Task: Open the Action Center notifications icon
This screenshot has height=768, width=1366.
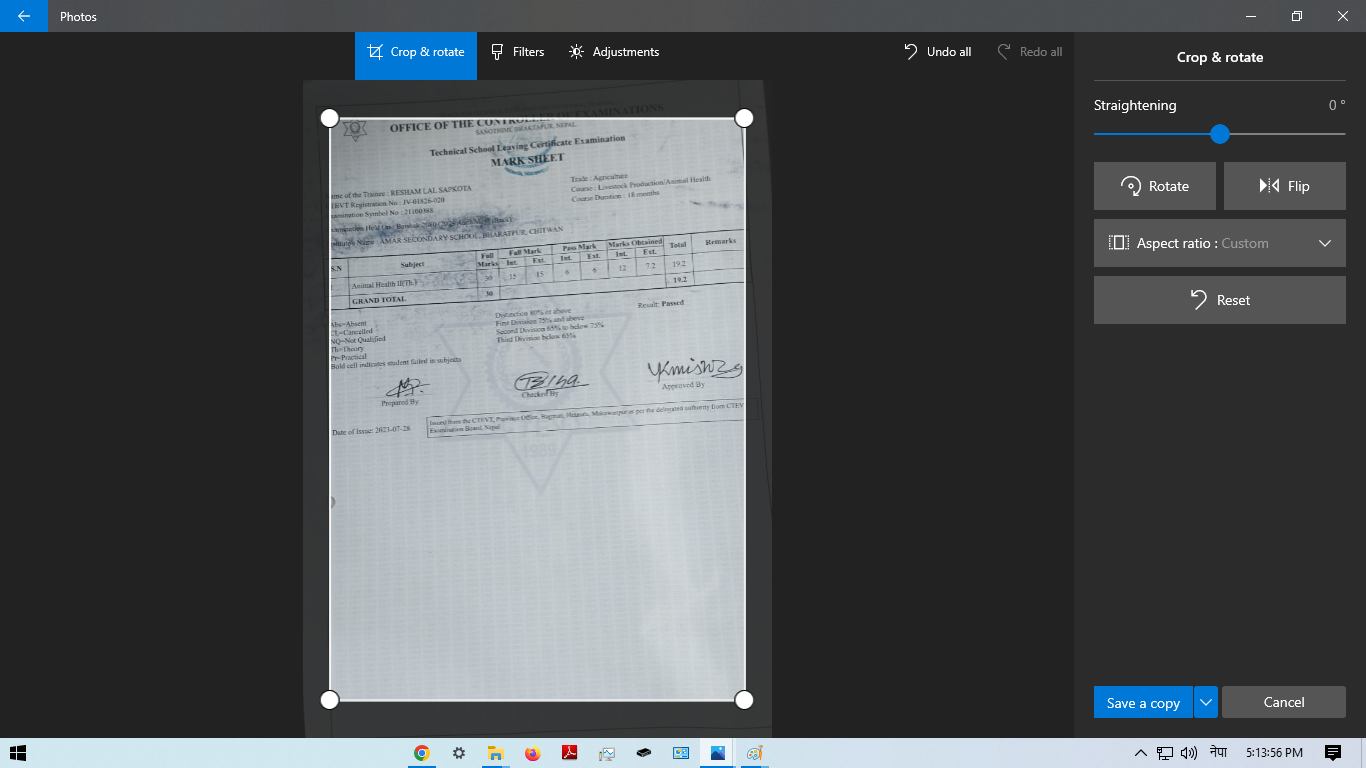Action: pos(1333,753)
